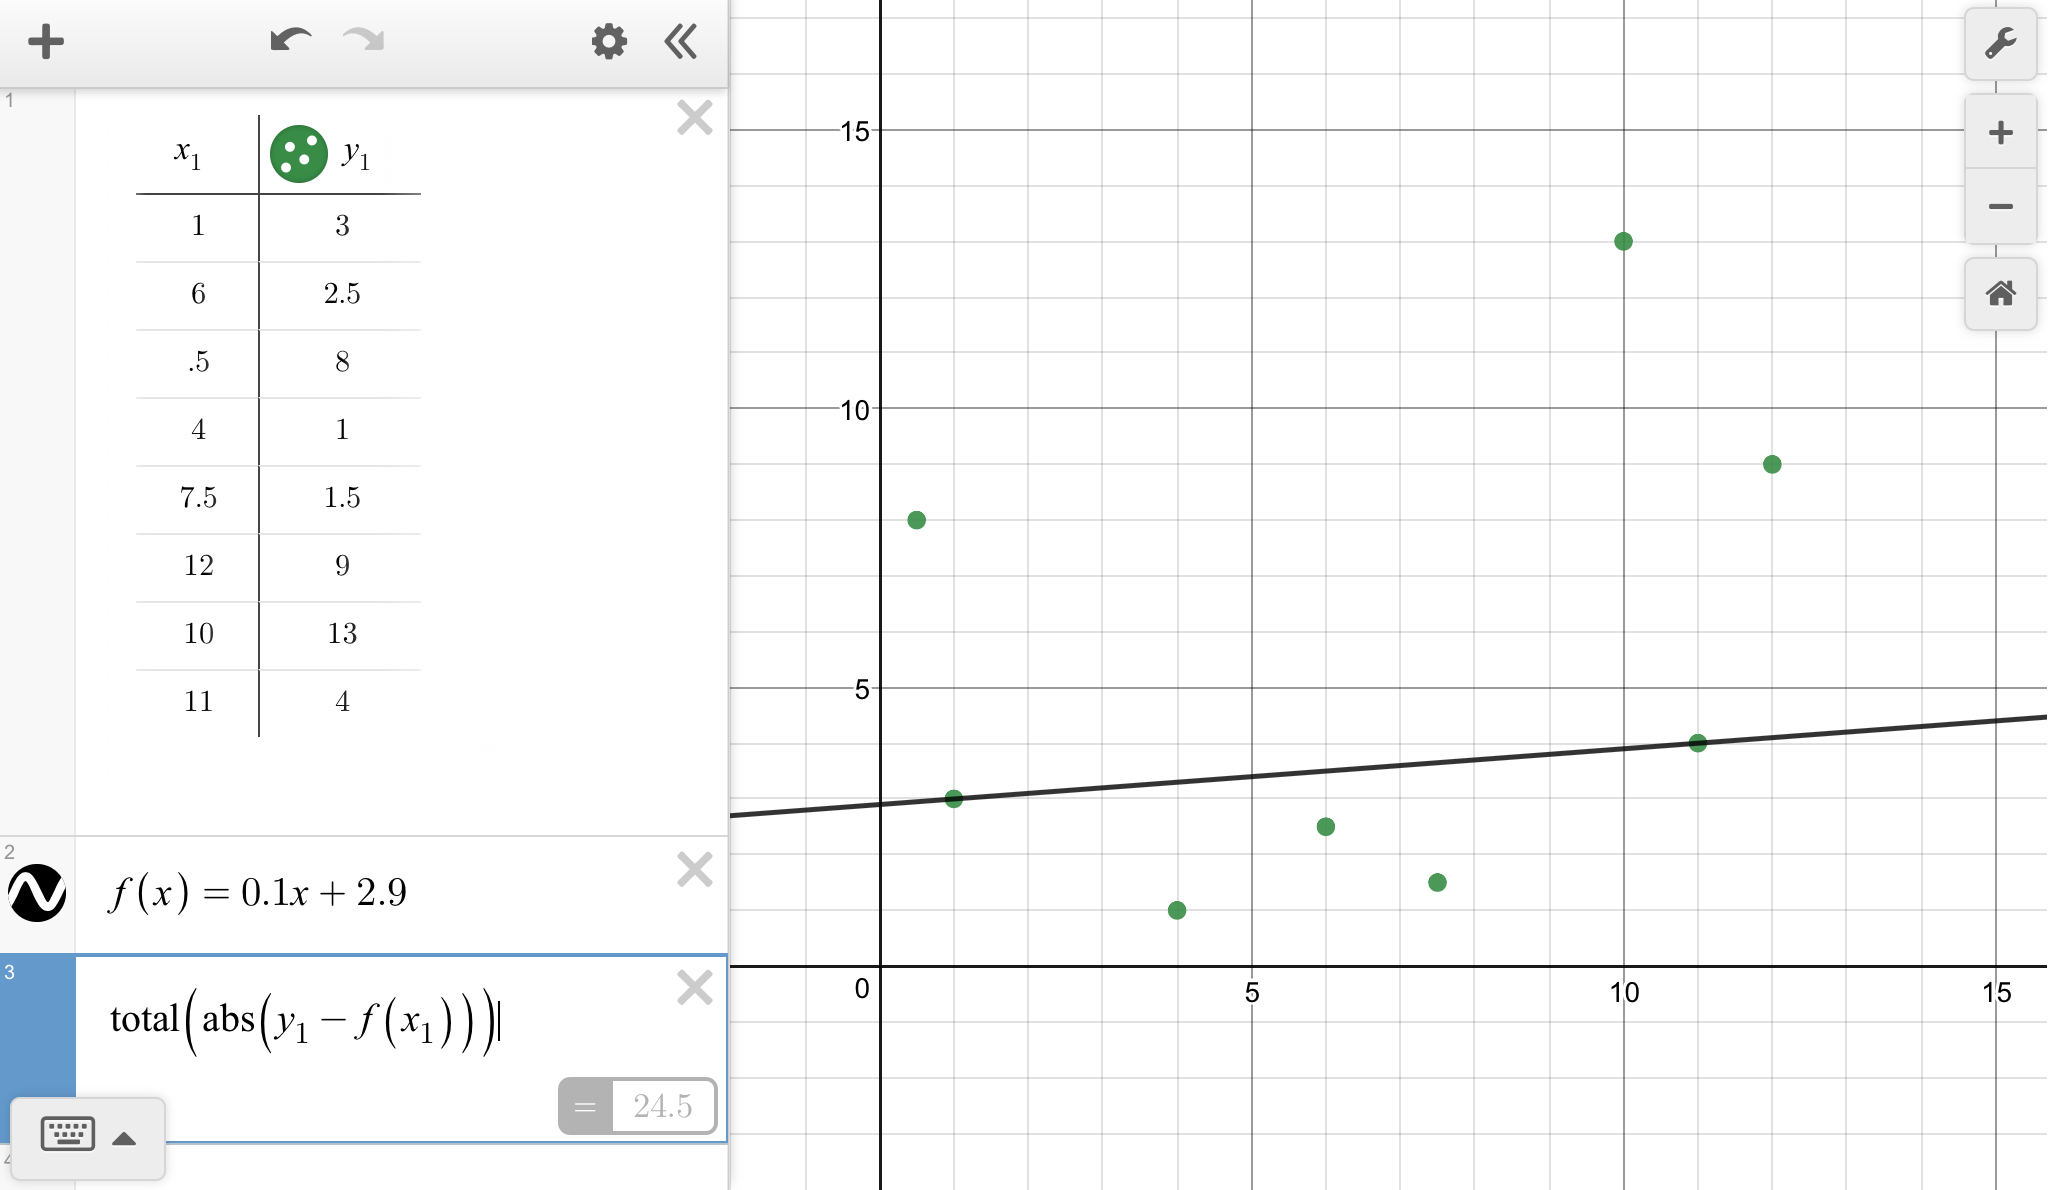2048x1190 pixels.
Task: Click the Add Item plus button
Action: point(46,42)
